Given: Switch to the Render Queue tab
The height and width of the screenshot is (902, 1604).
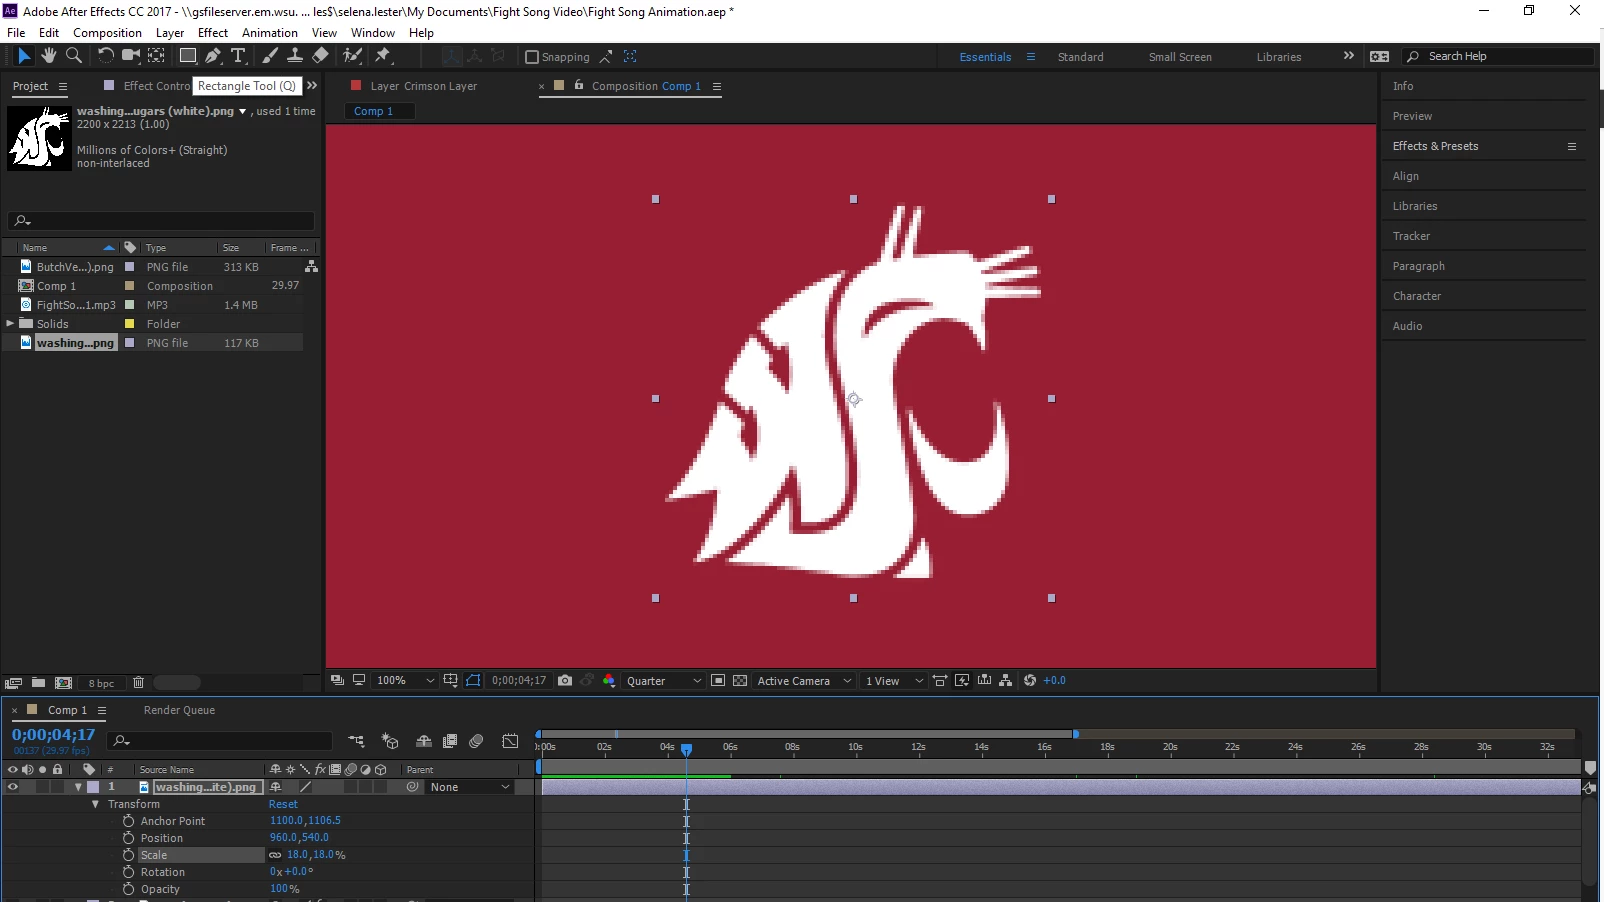Looking at the screenshot, I should pyautogui.click(x=179, y=710).
